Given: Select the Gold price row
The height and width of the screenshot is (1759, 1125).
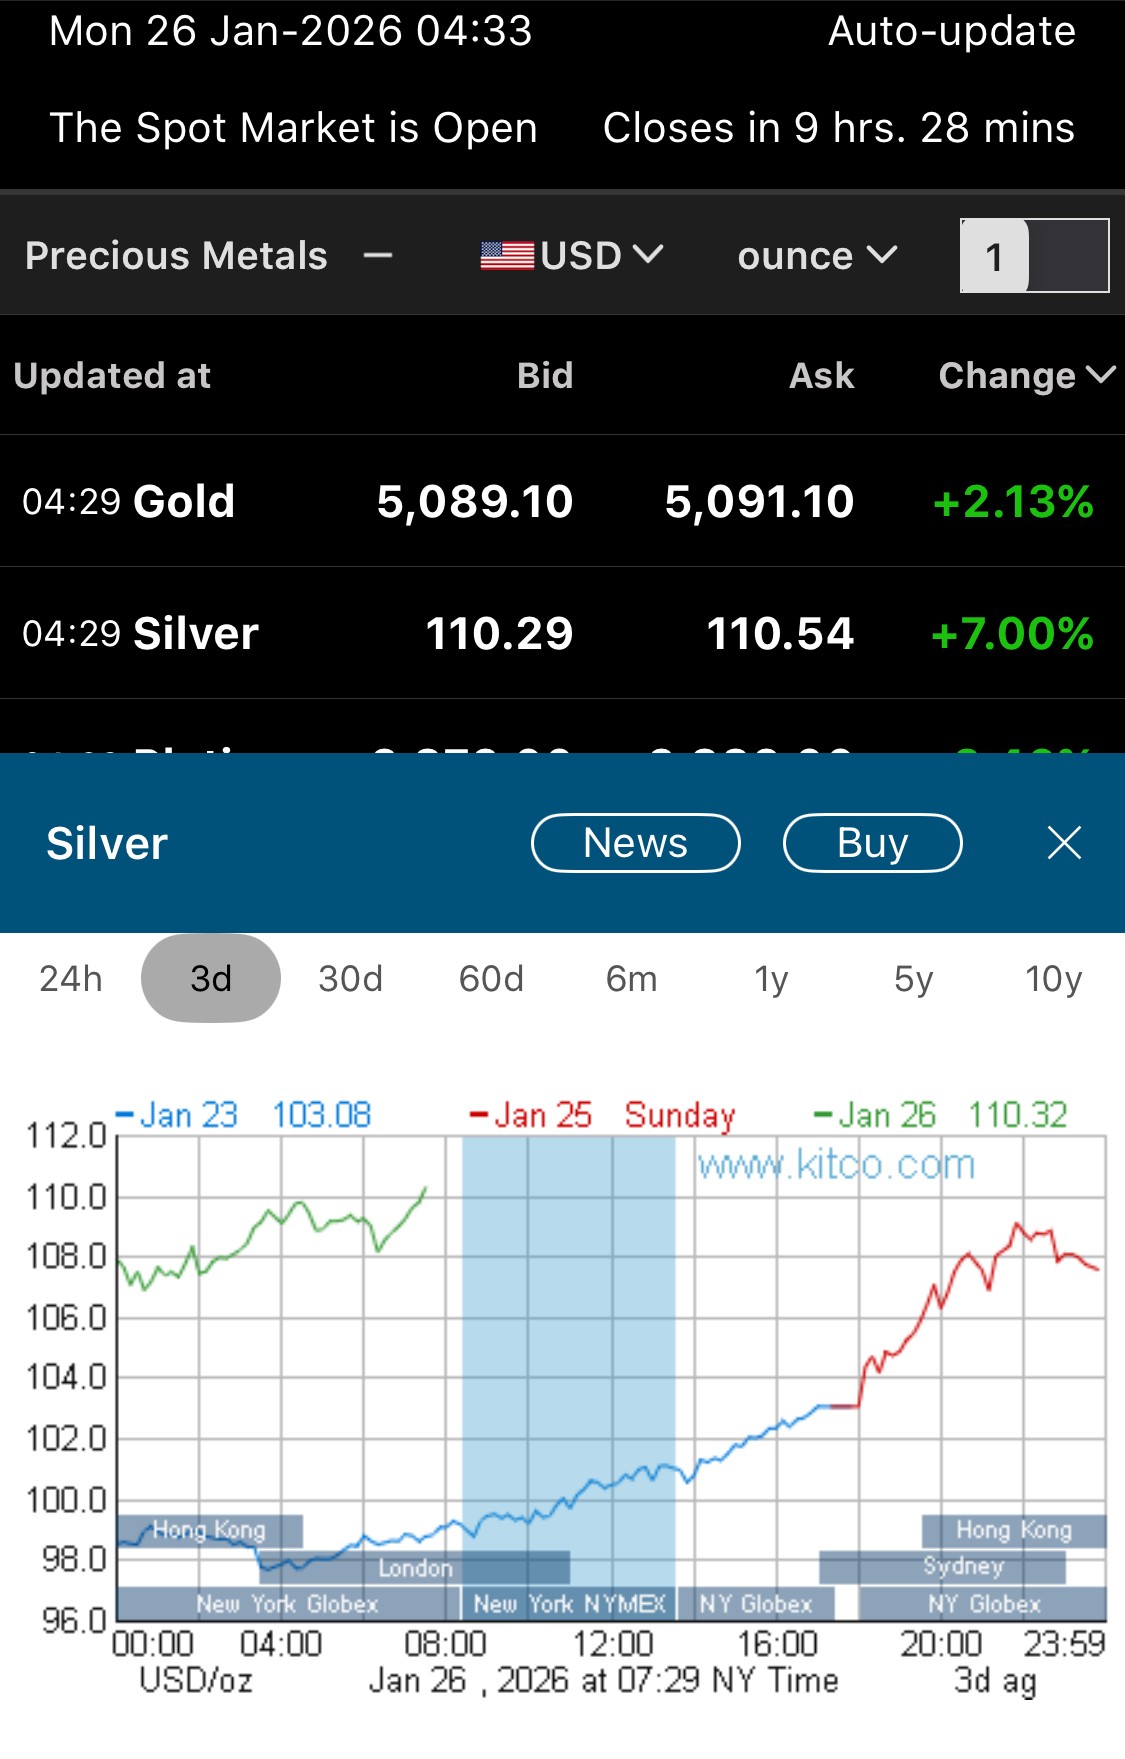Looking at the screenshot, I should click(x=562, y=501).
